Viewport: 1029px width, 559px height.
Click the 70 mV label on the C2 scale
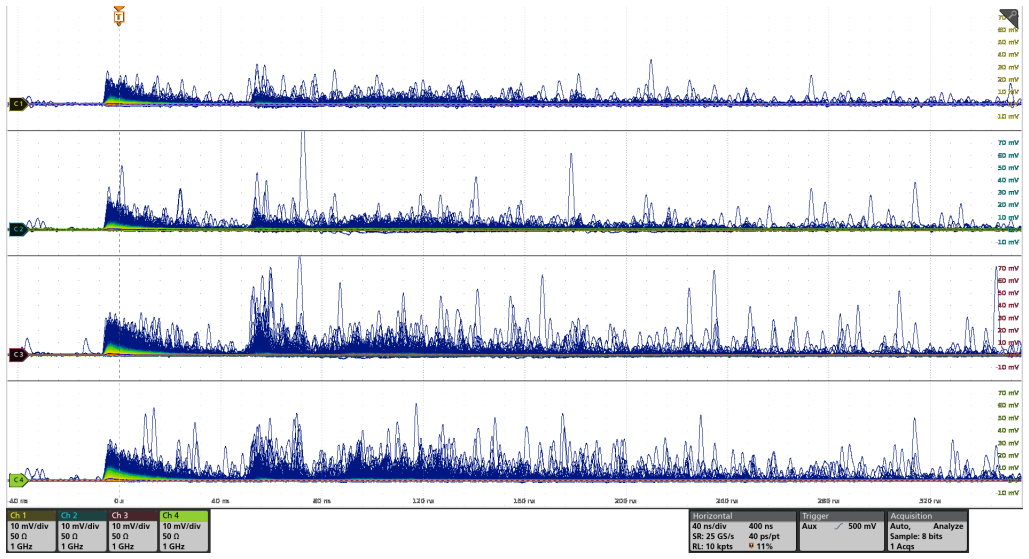point(1008,142)
